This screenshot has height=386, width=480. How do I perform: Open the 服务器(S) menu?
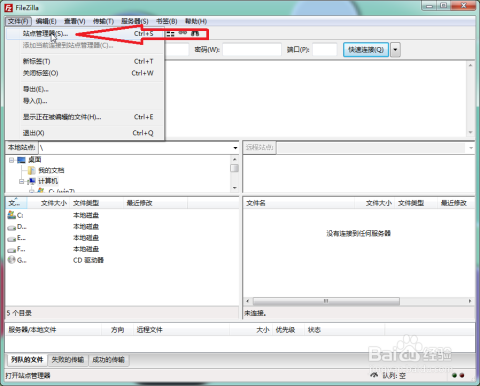[x=135, y=21]
